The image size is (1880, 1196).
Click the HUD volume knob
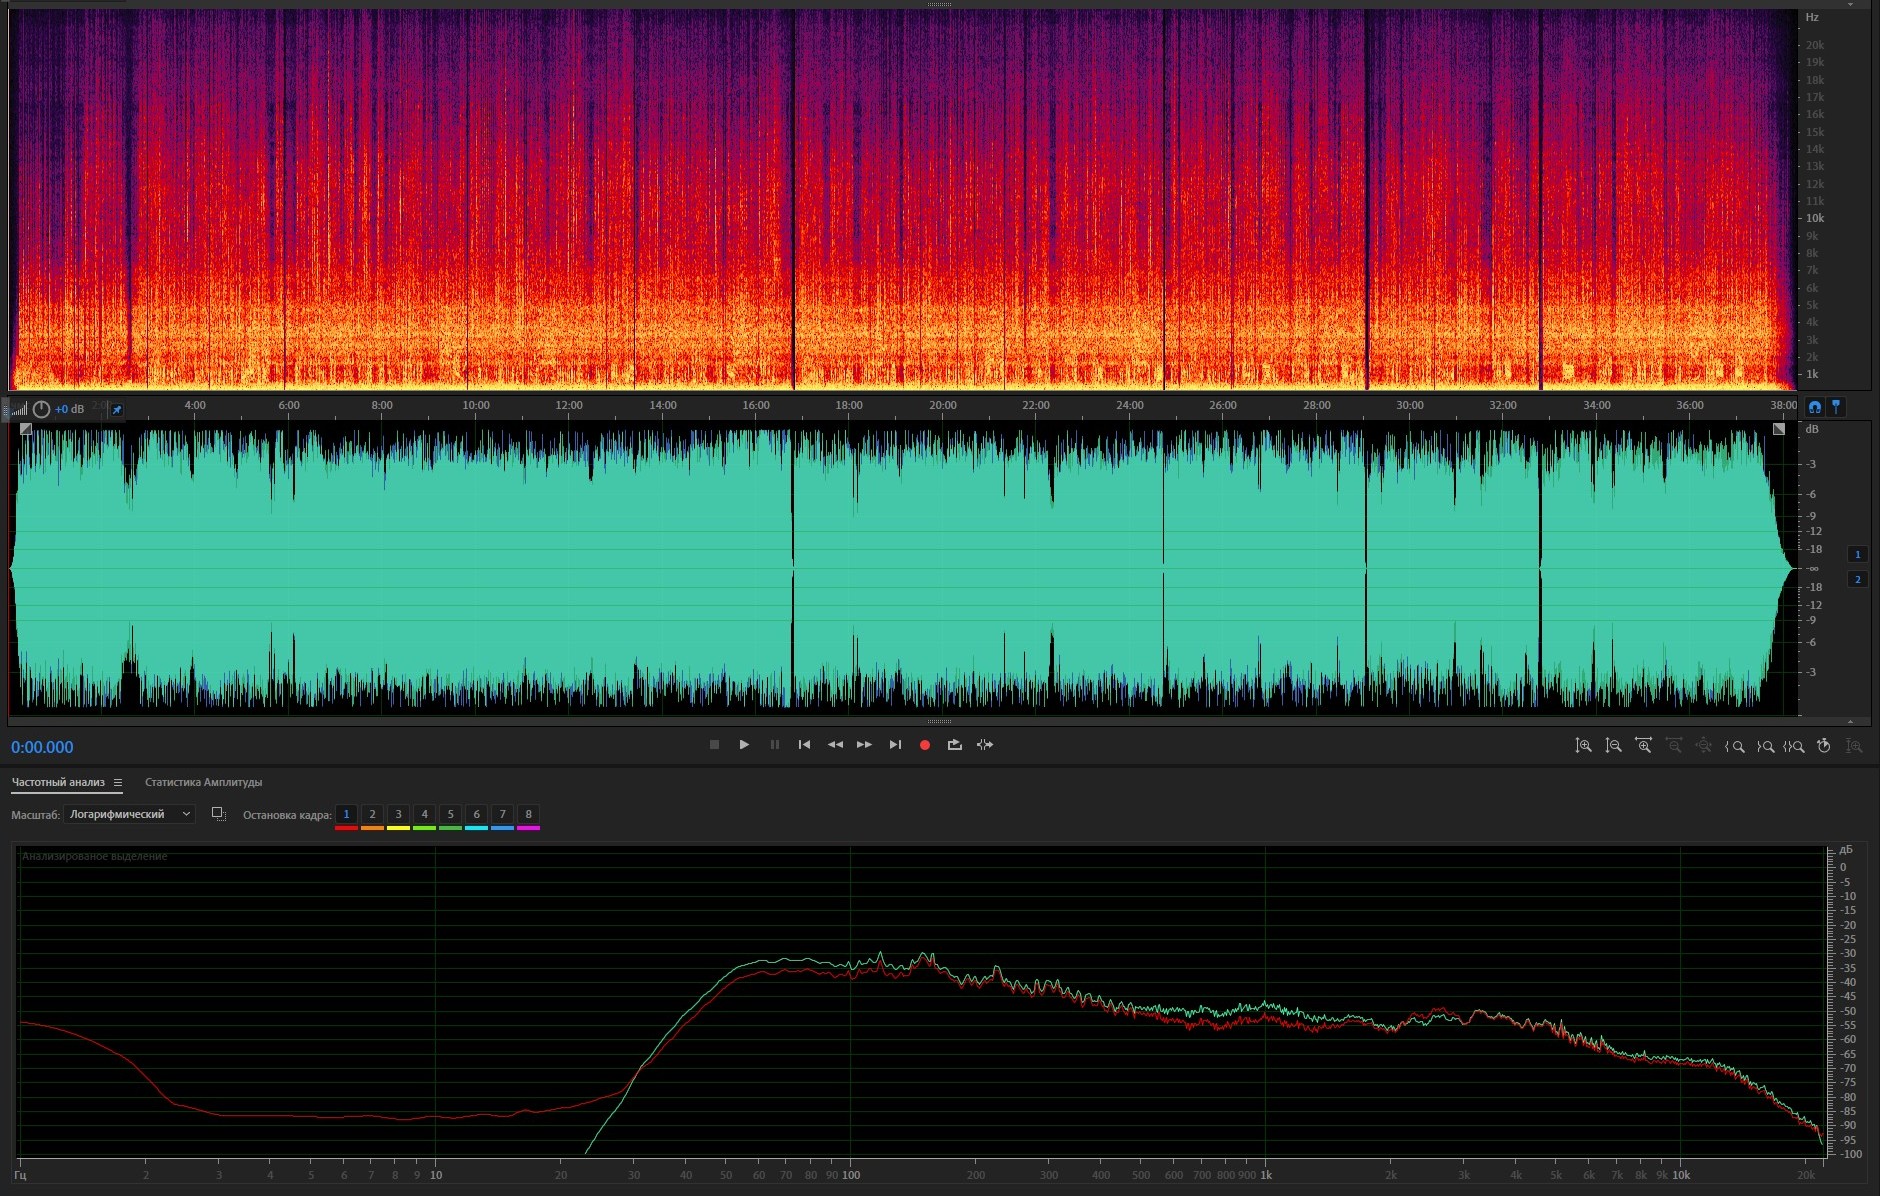[41, 409]
